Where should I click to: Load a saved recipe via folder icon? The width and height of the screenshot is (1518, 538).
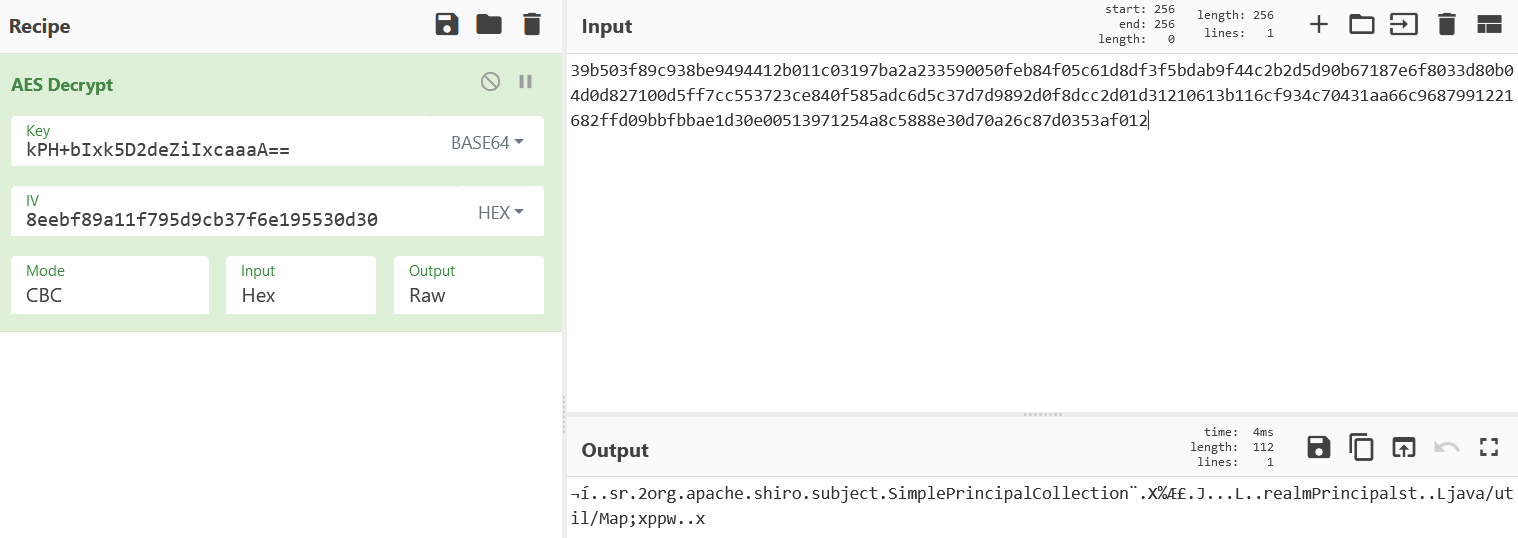(x=489, y=25)
